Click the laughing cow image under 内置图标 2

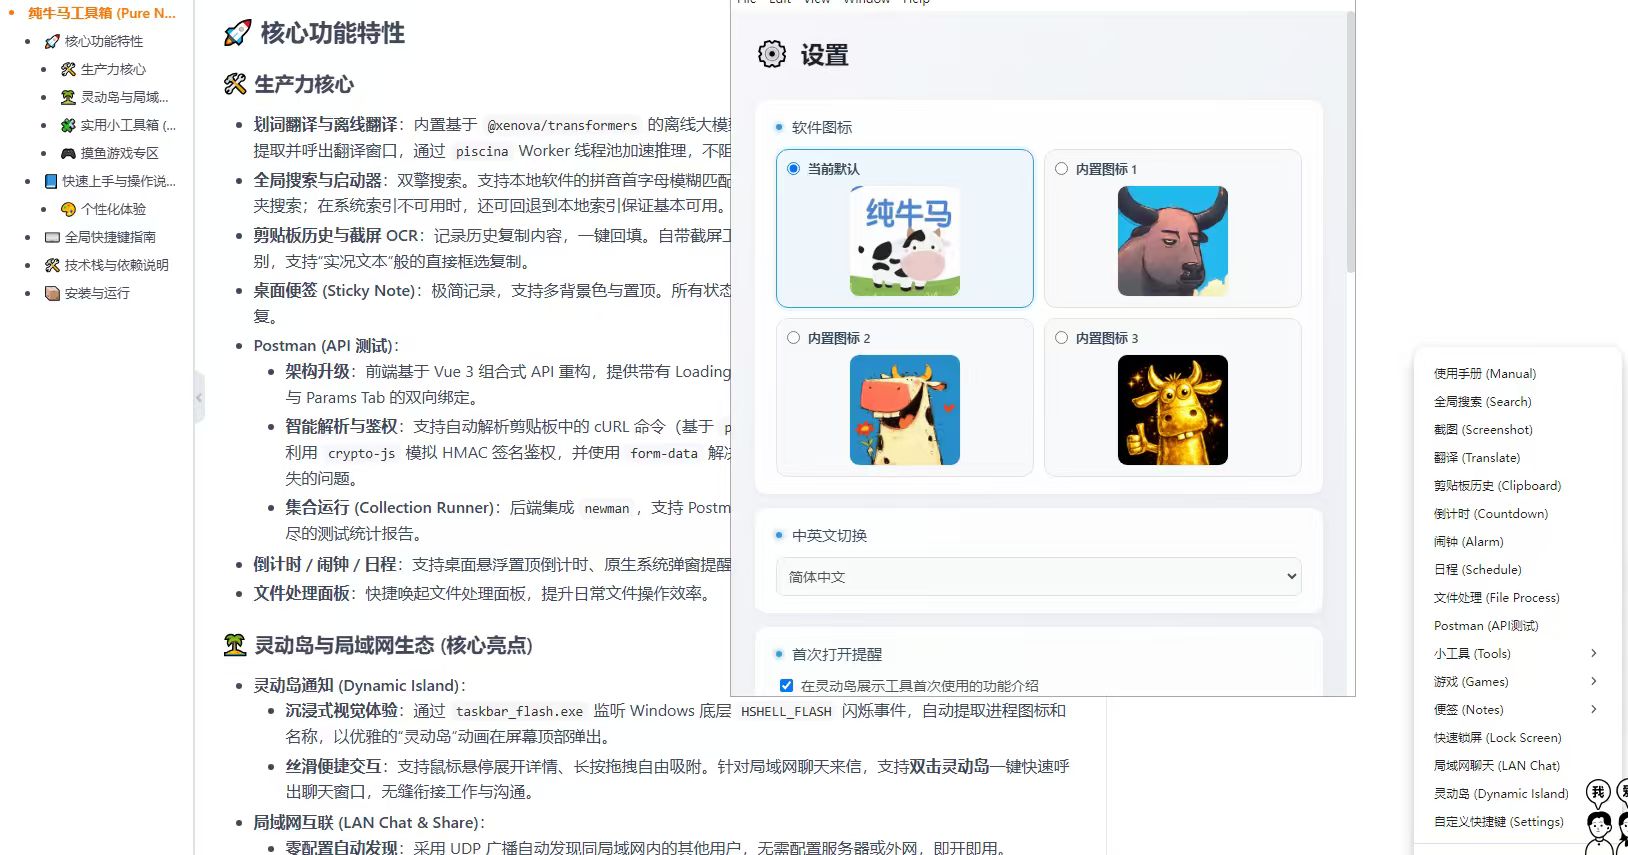point(905,410)
